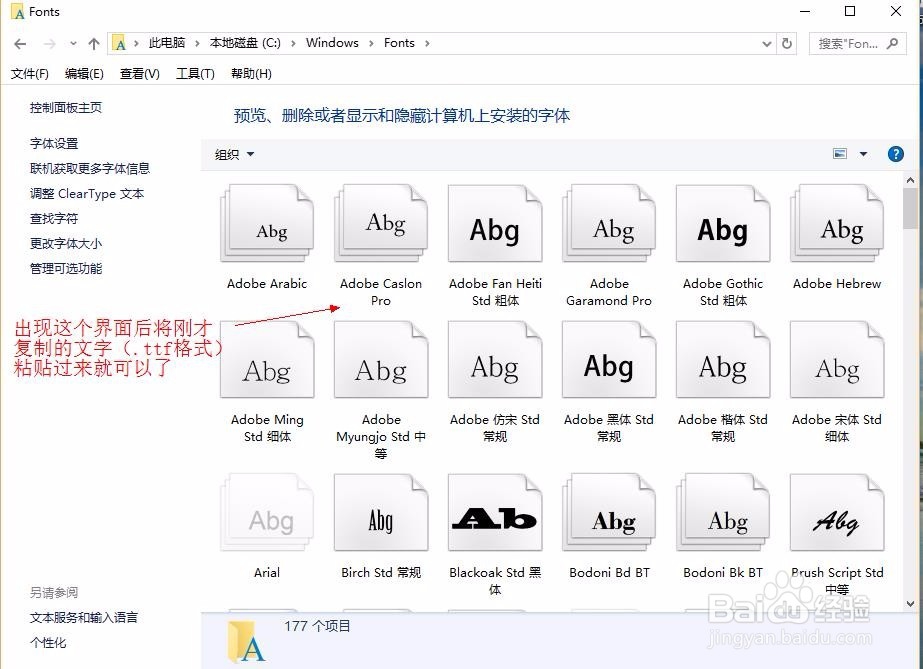Open the 工具(T) menu
Viewport: 923px width, 669px height.
point(195,74)
